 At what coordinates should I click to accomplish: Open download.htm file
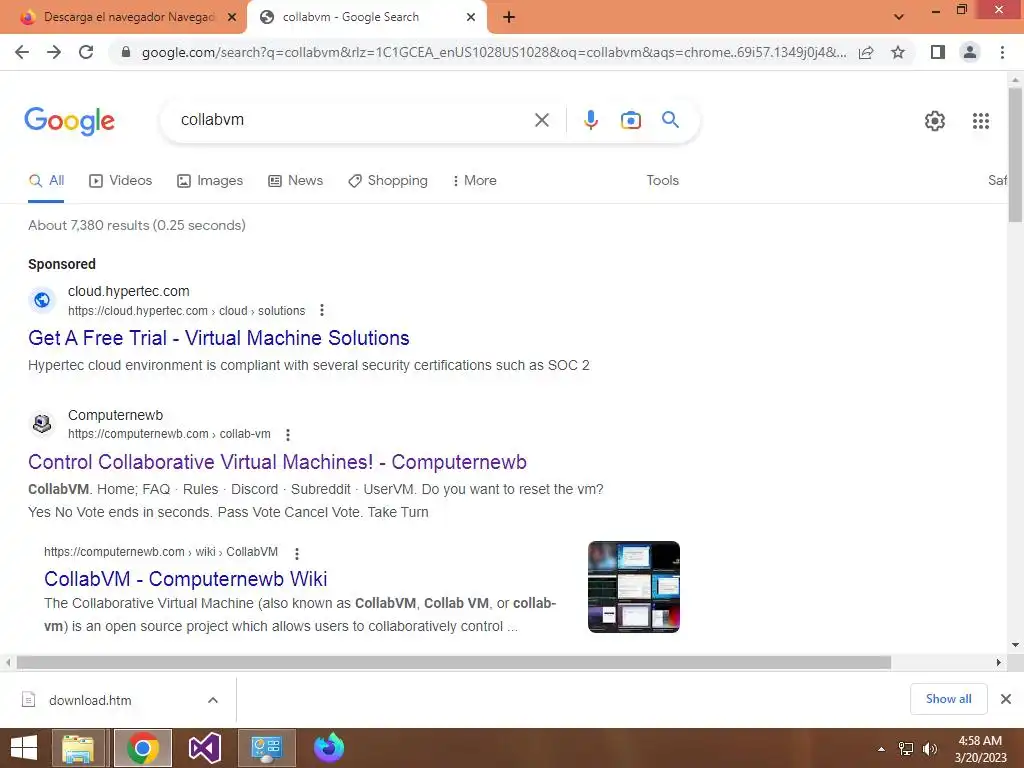coord(90,700)
